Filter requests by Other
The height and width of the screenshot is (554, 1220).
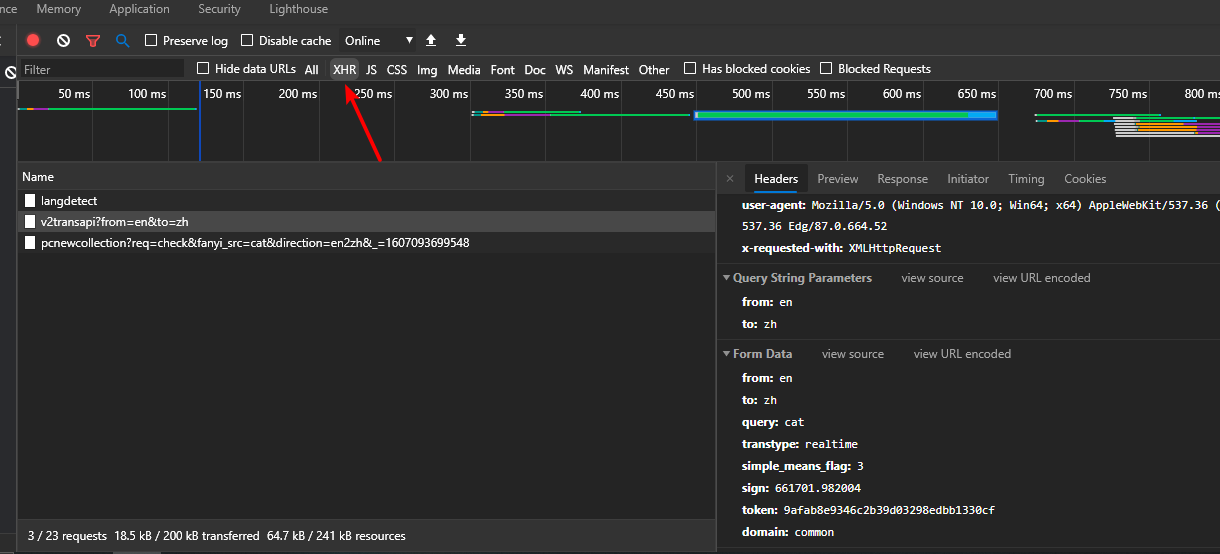tap(654, 70)
